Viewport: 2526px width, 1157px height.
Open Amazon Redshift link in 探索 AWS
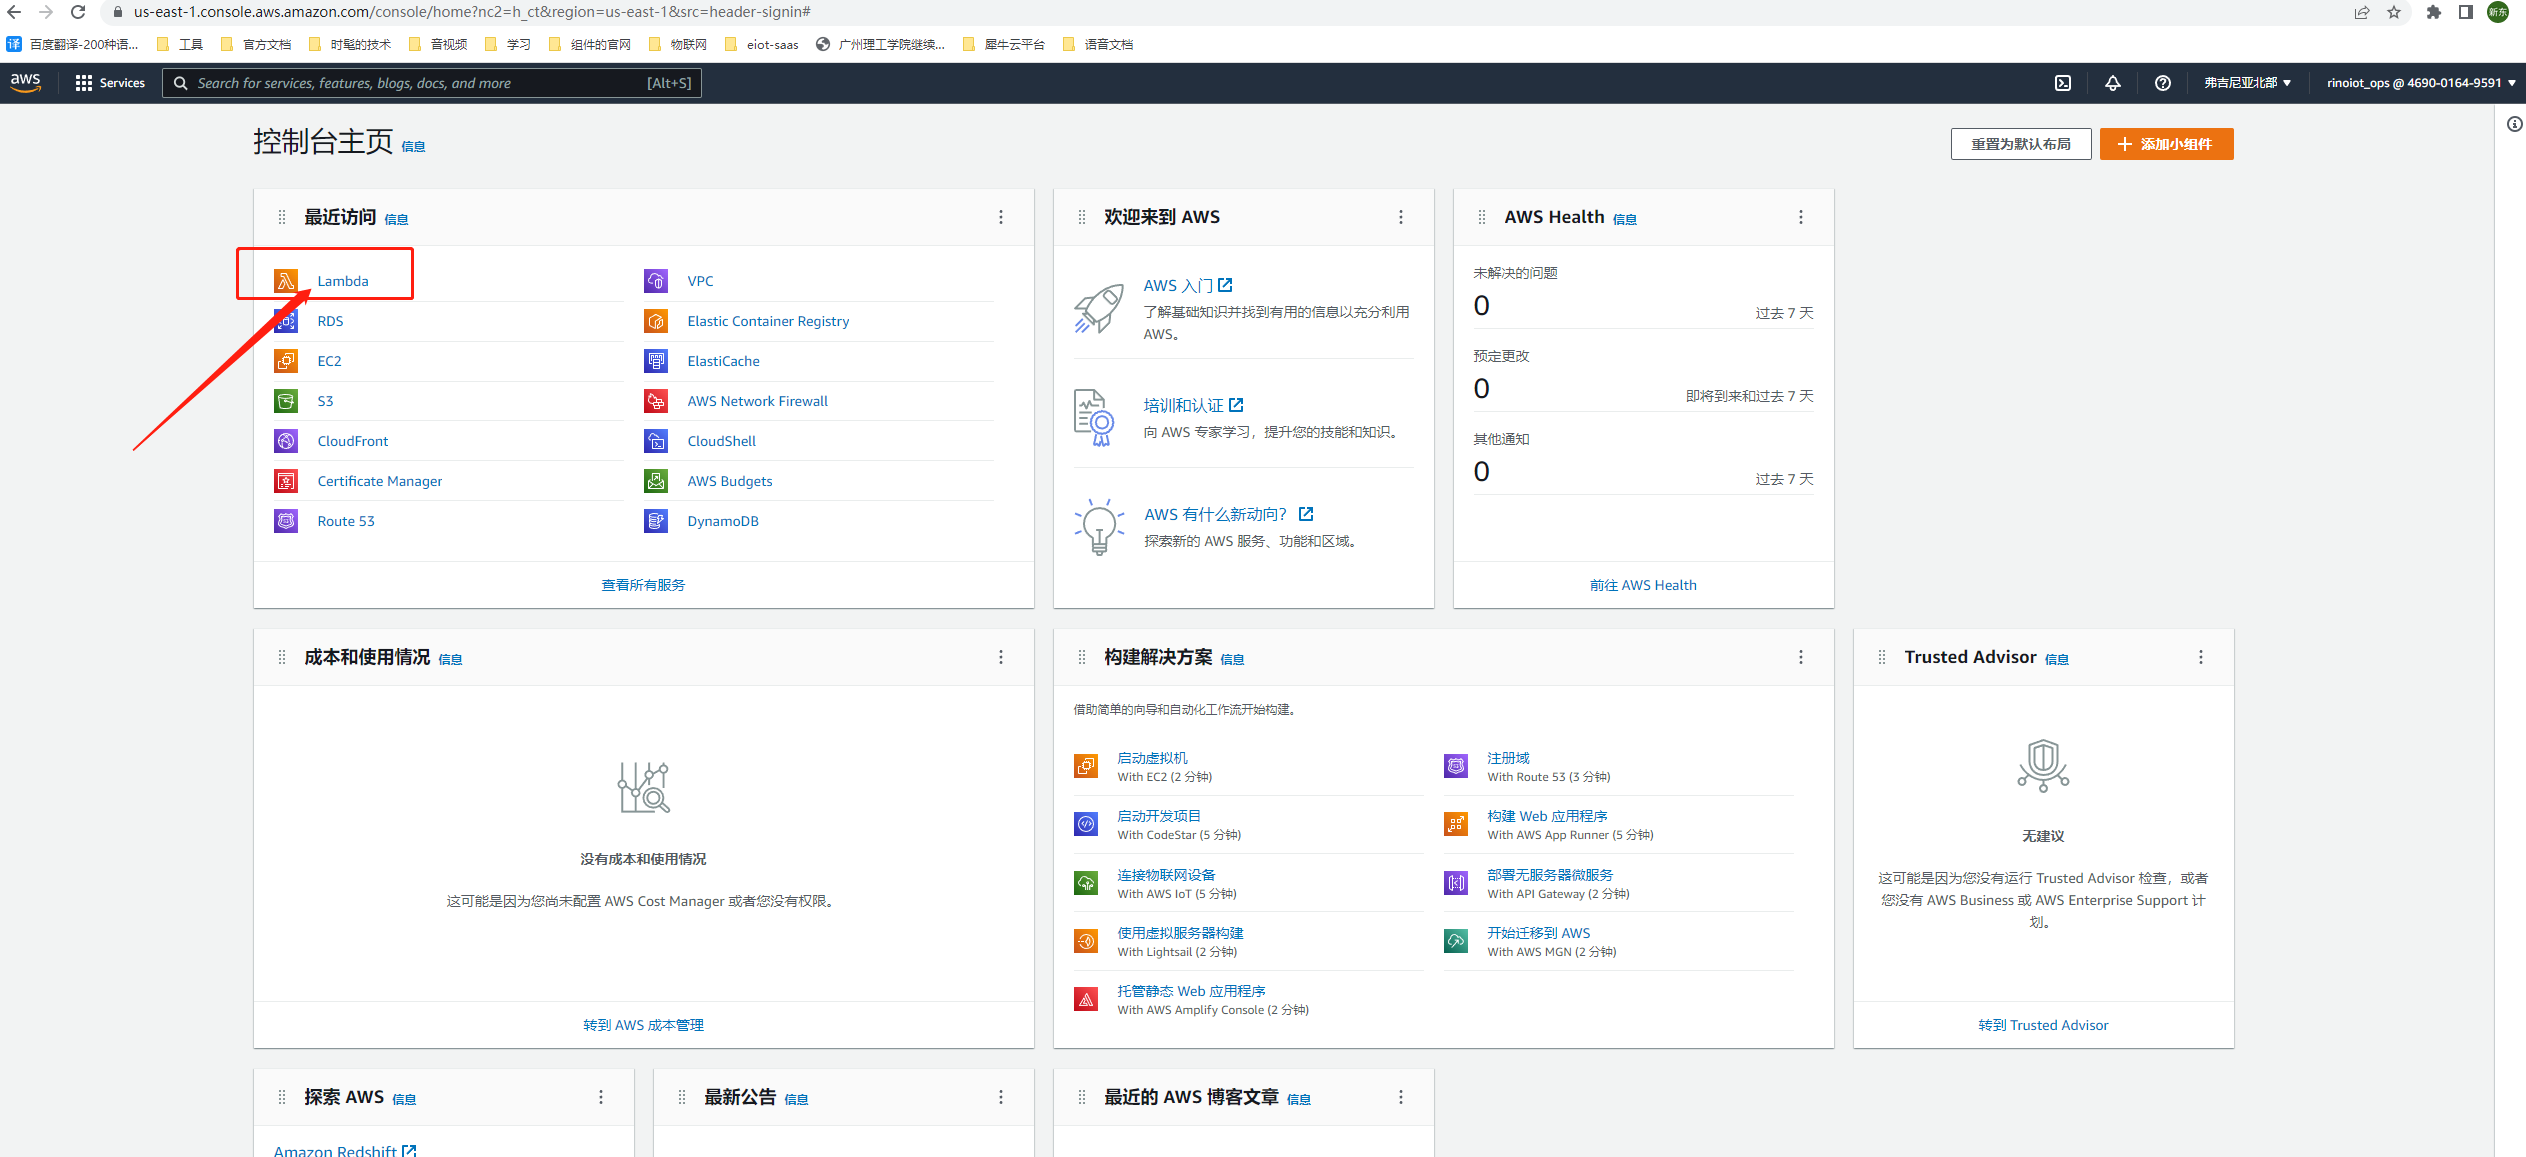345,1151
